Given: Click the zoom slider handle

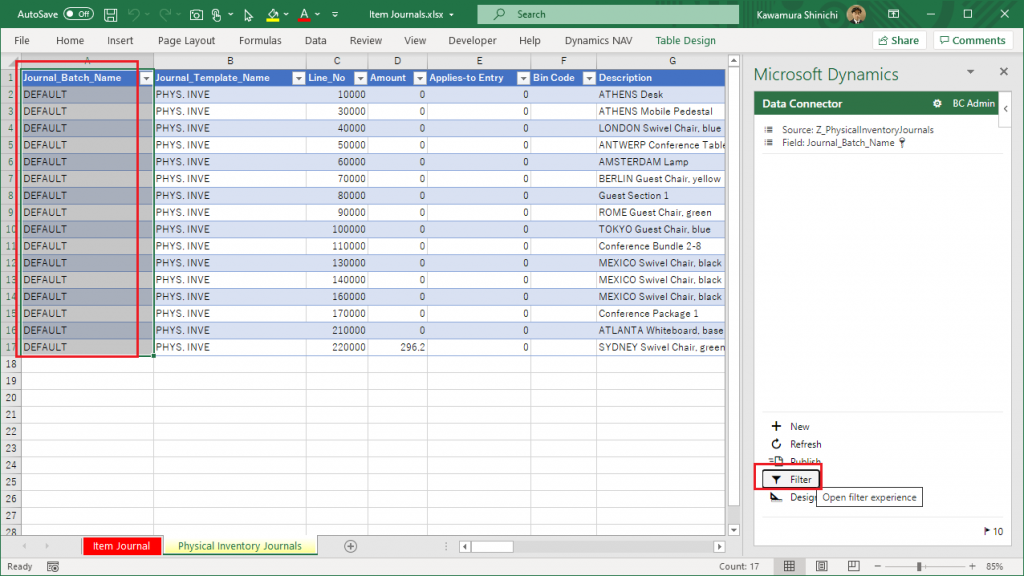Looking at the screenshot, I should coord(919,566).
